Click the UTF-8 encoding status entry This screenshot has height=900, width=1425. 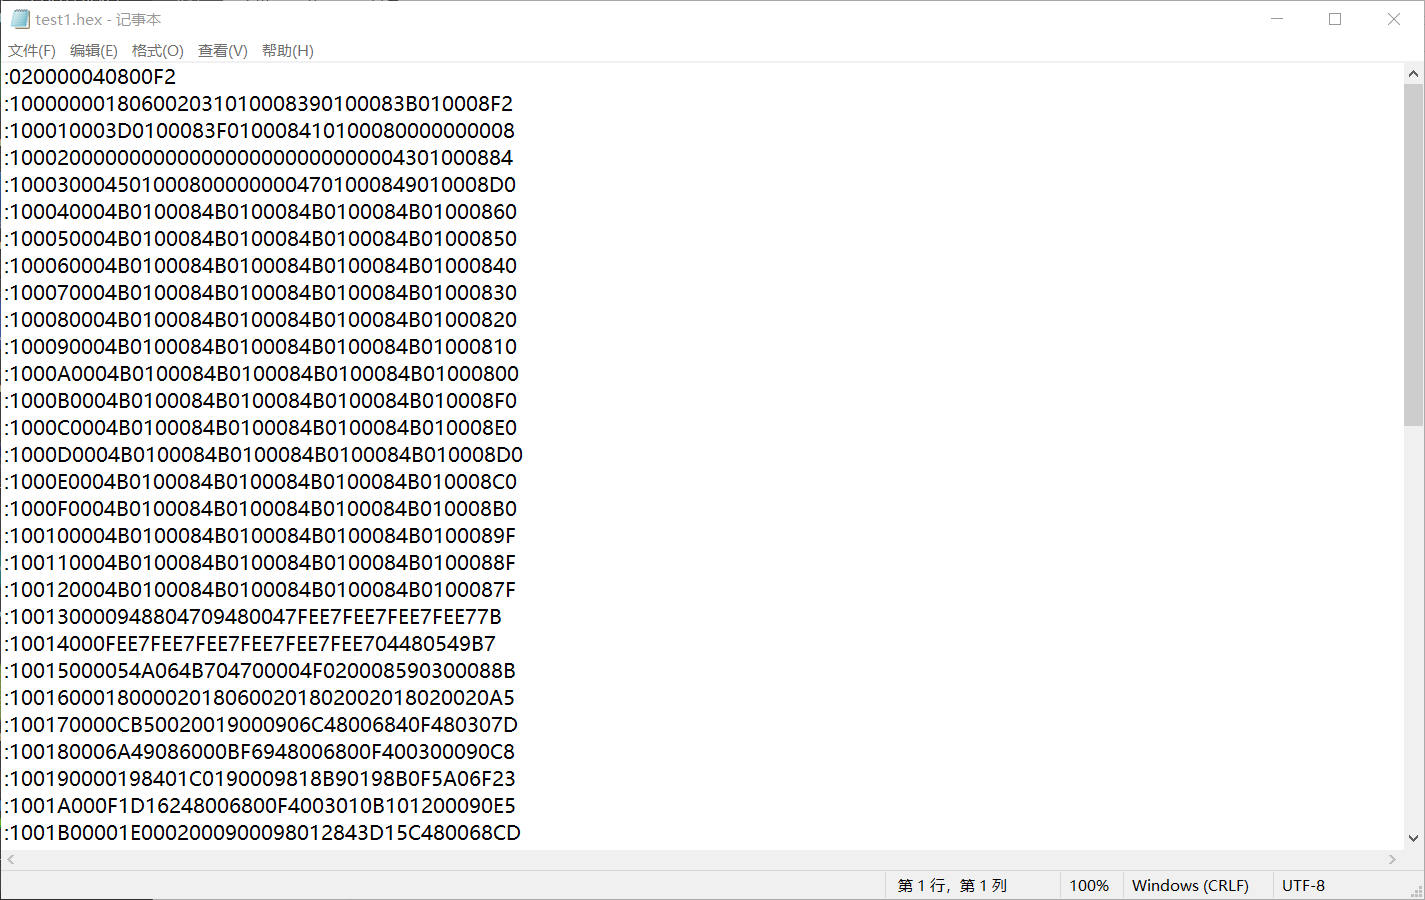(1303, 886)
